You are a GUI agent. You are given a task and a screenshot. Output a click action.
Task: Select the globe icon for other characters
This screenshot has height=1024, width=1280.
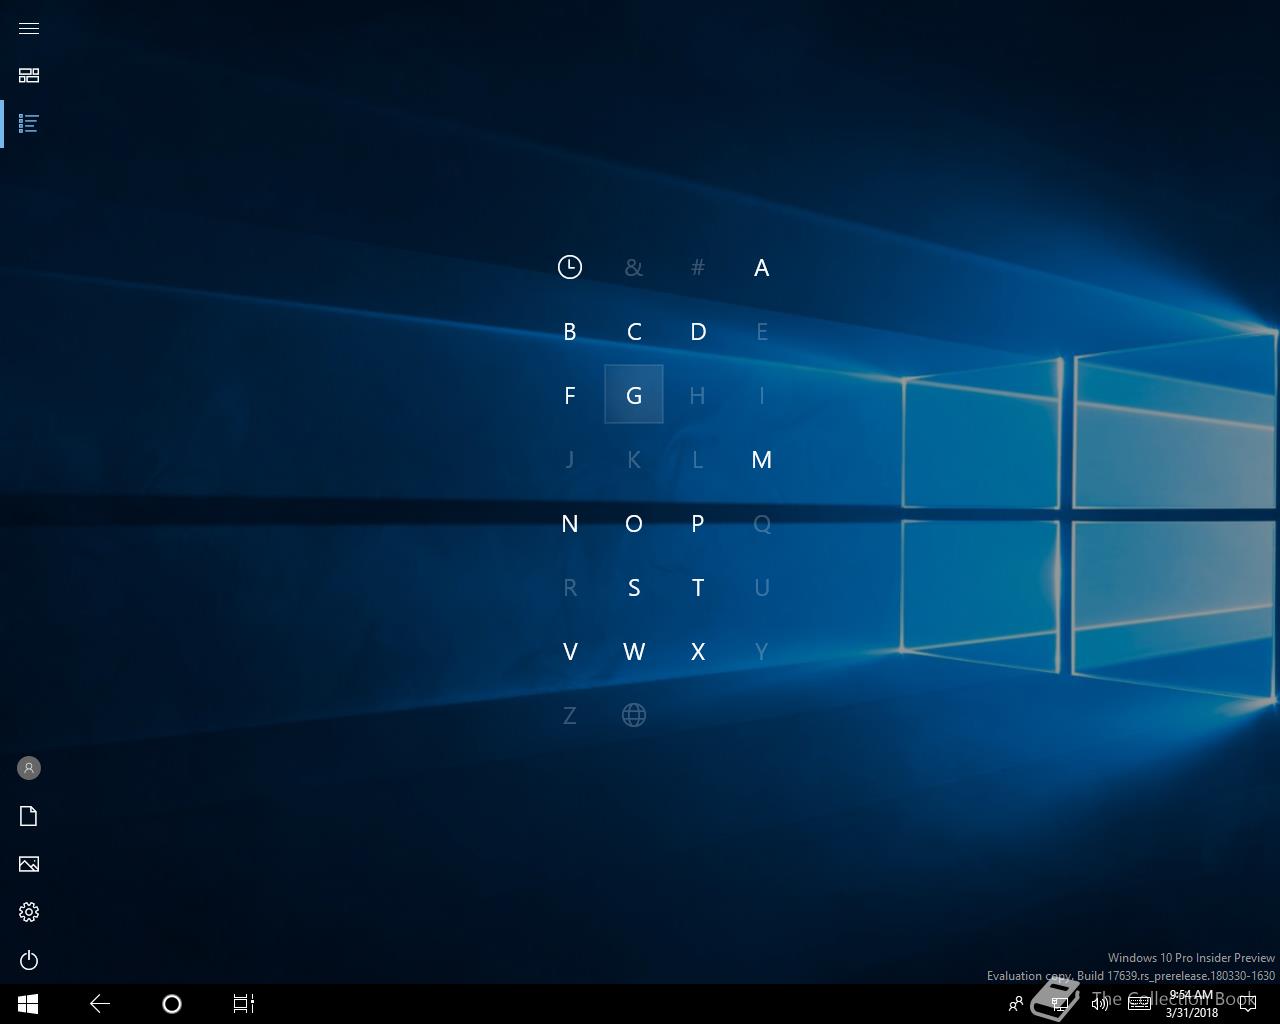(634, 715)
